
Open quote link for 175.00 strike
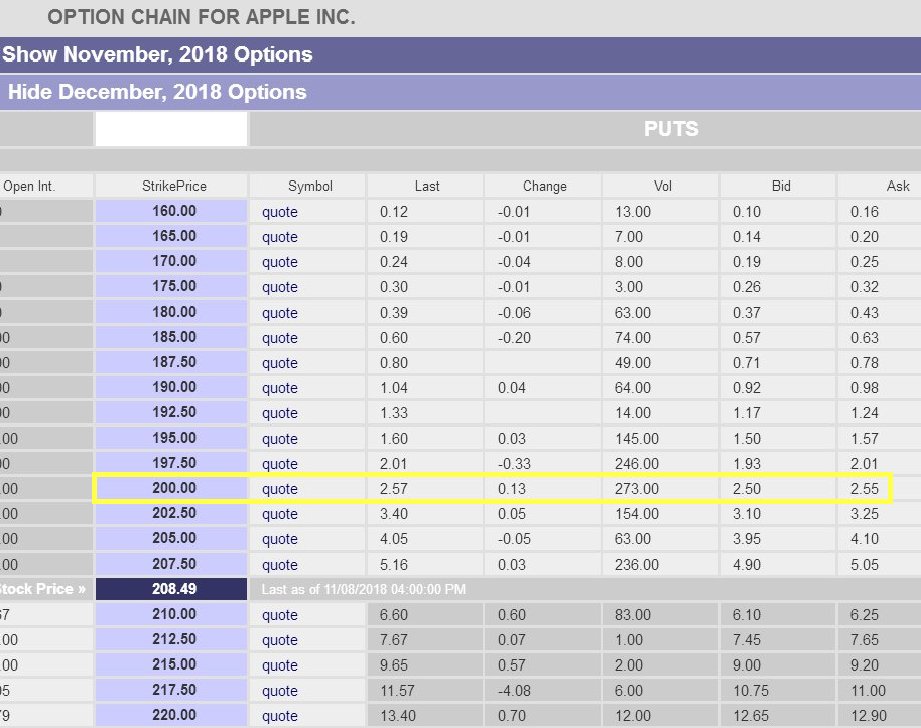tap(280, 287)
